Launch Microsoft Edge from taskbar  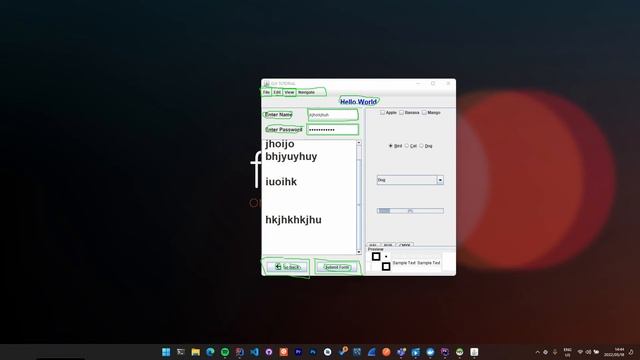(210, 352)
